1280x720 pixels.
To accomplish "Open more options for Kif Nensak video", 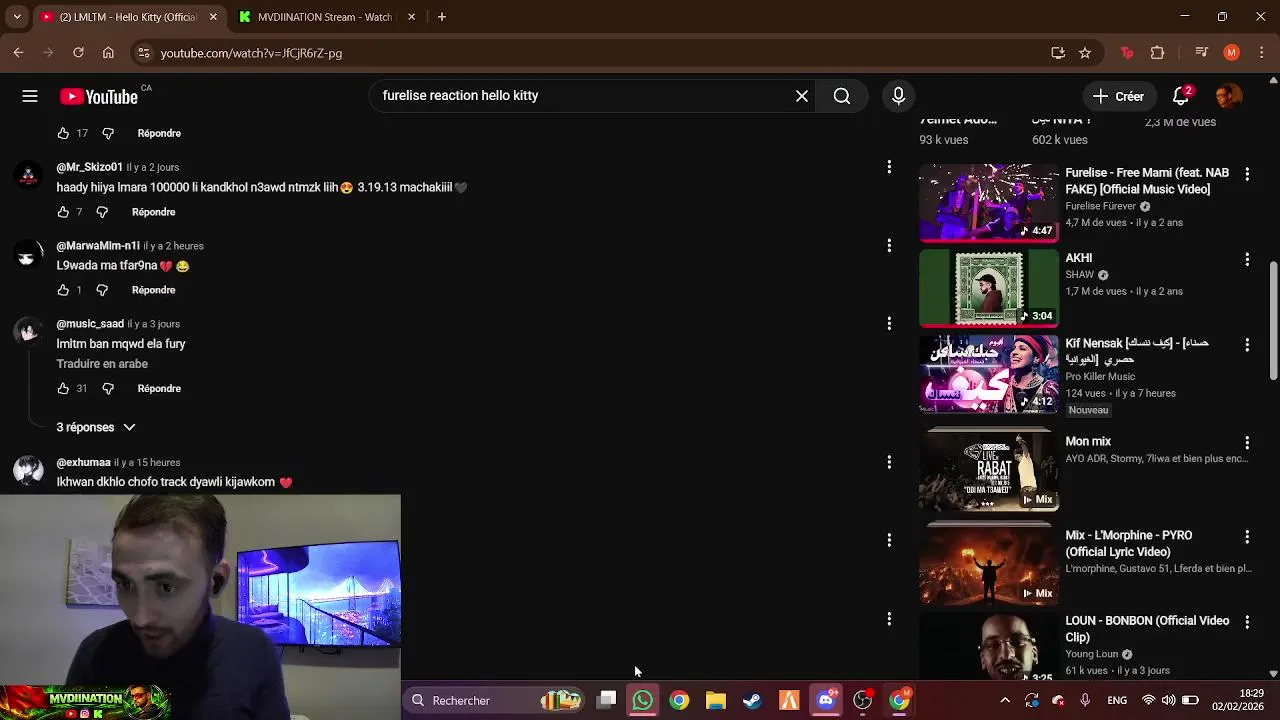I will [x=1247, y=344].
